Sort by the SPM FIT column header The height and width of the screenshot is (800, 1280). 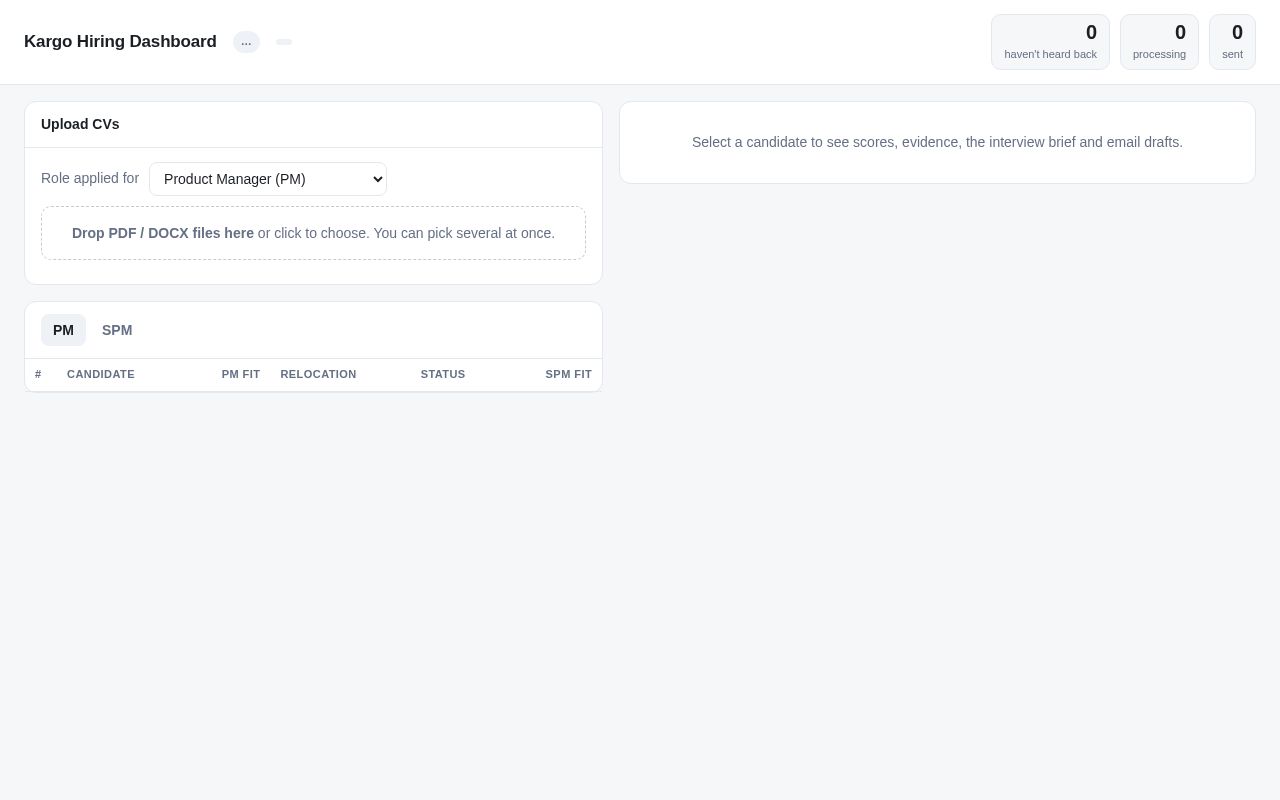pos(568,374)
